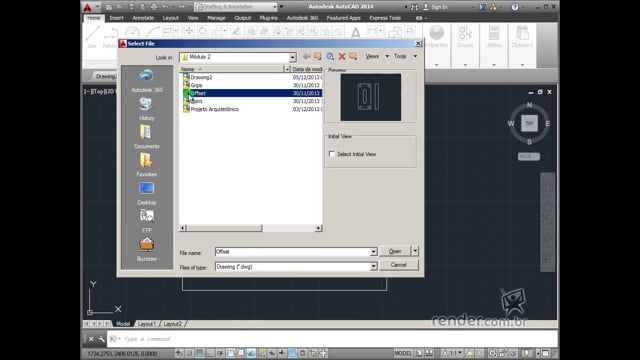Sort files by Data de modificação column header
640x360 pixels.
pyautogui.click(x=307, y=69)
